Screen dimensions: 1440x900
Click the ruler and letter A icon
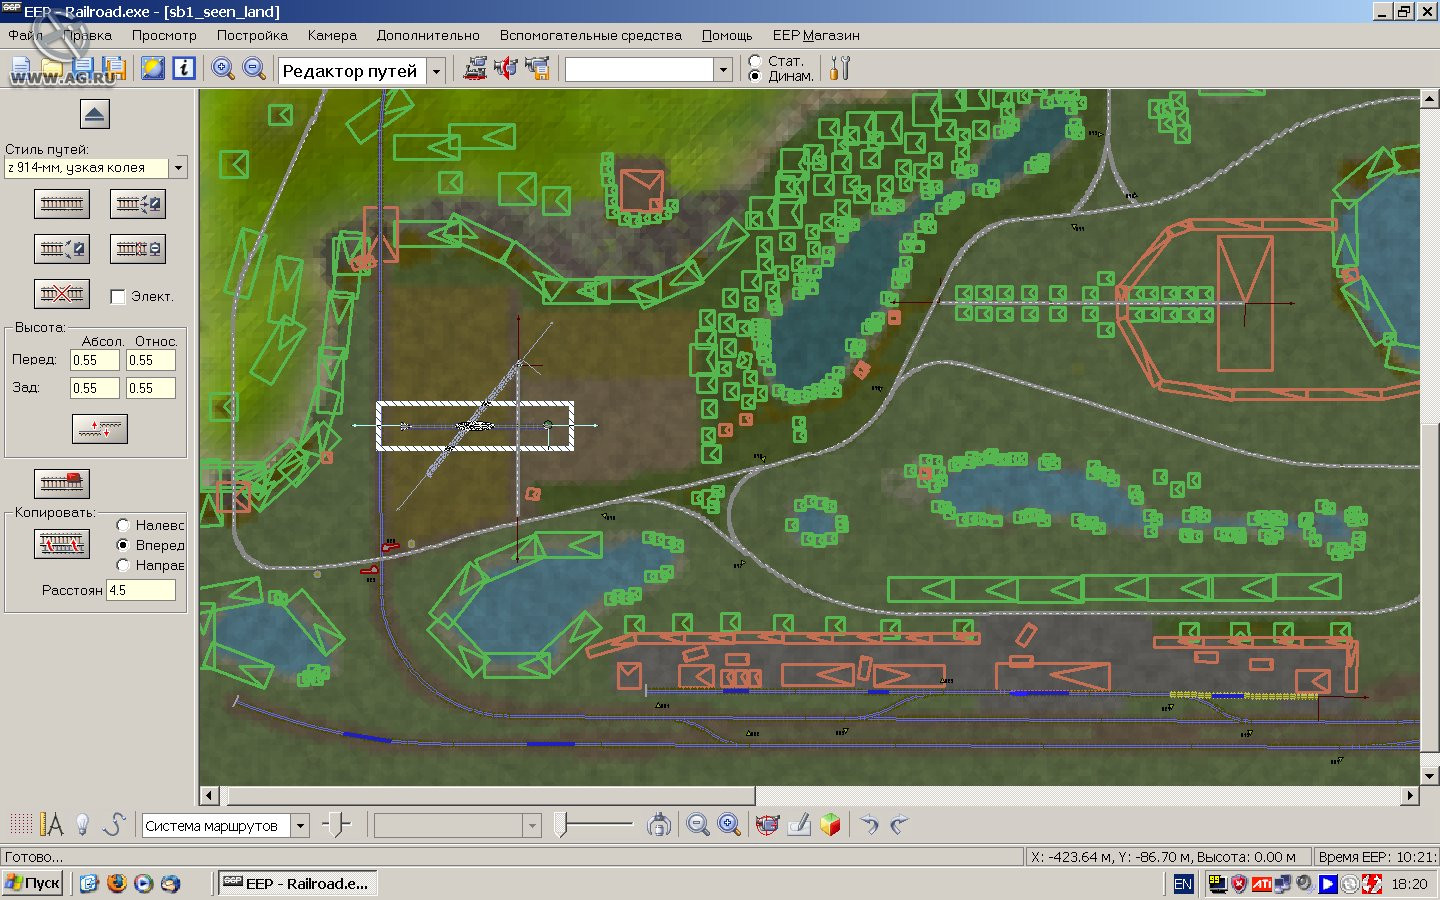click(x=51, y=825)
